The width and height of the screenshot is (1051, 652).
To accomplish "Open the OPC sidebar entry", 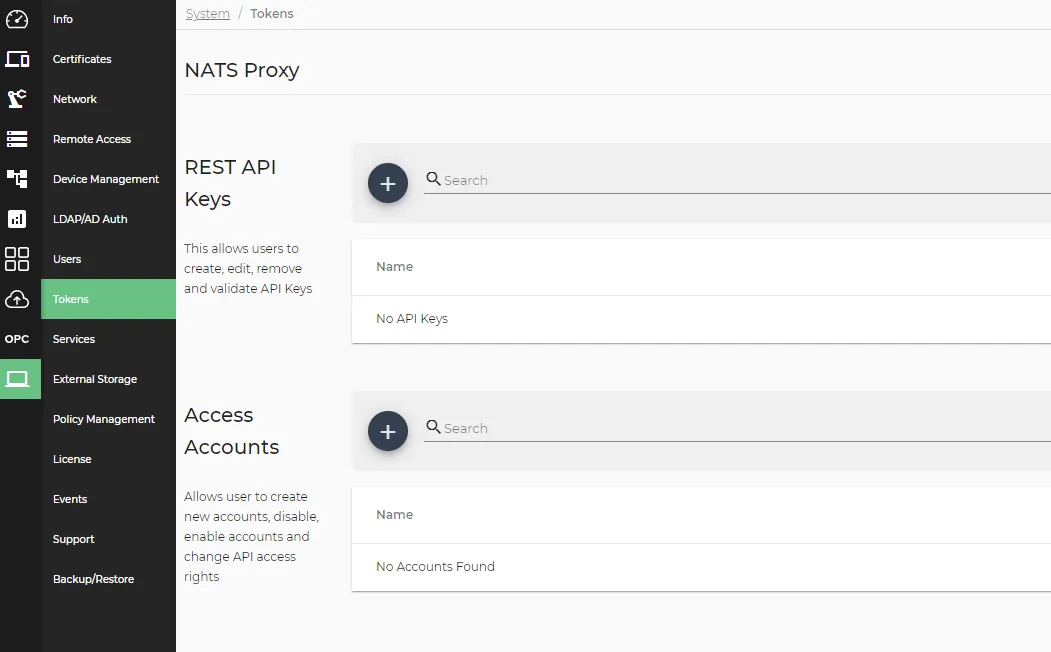I will click(17, 339).
